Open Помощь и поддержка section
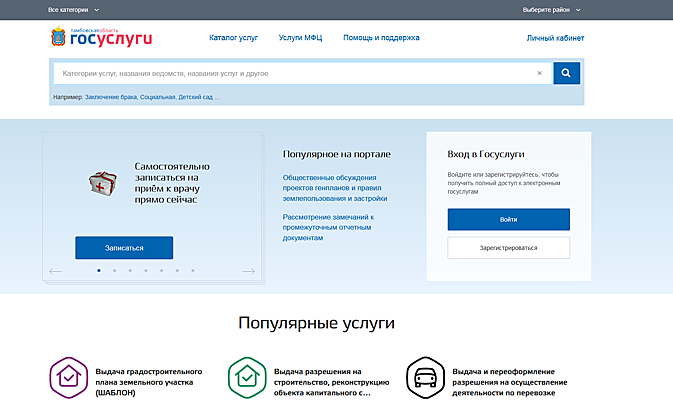 tap(381, 38)
